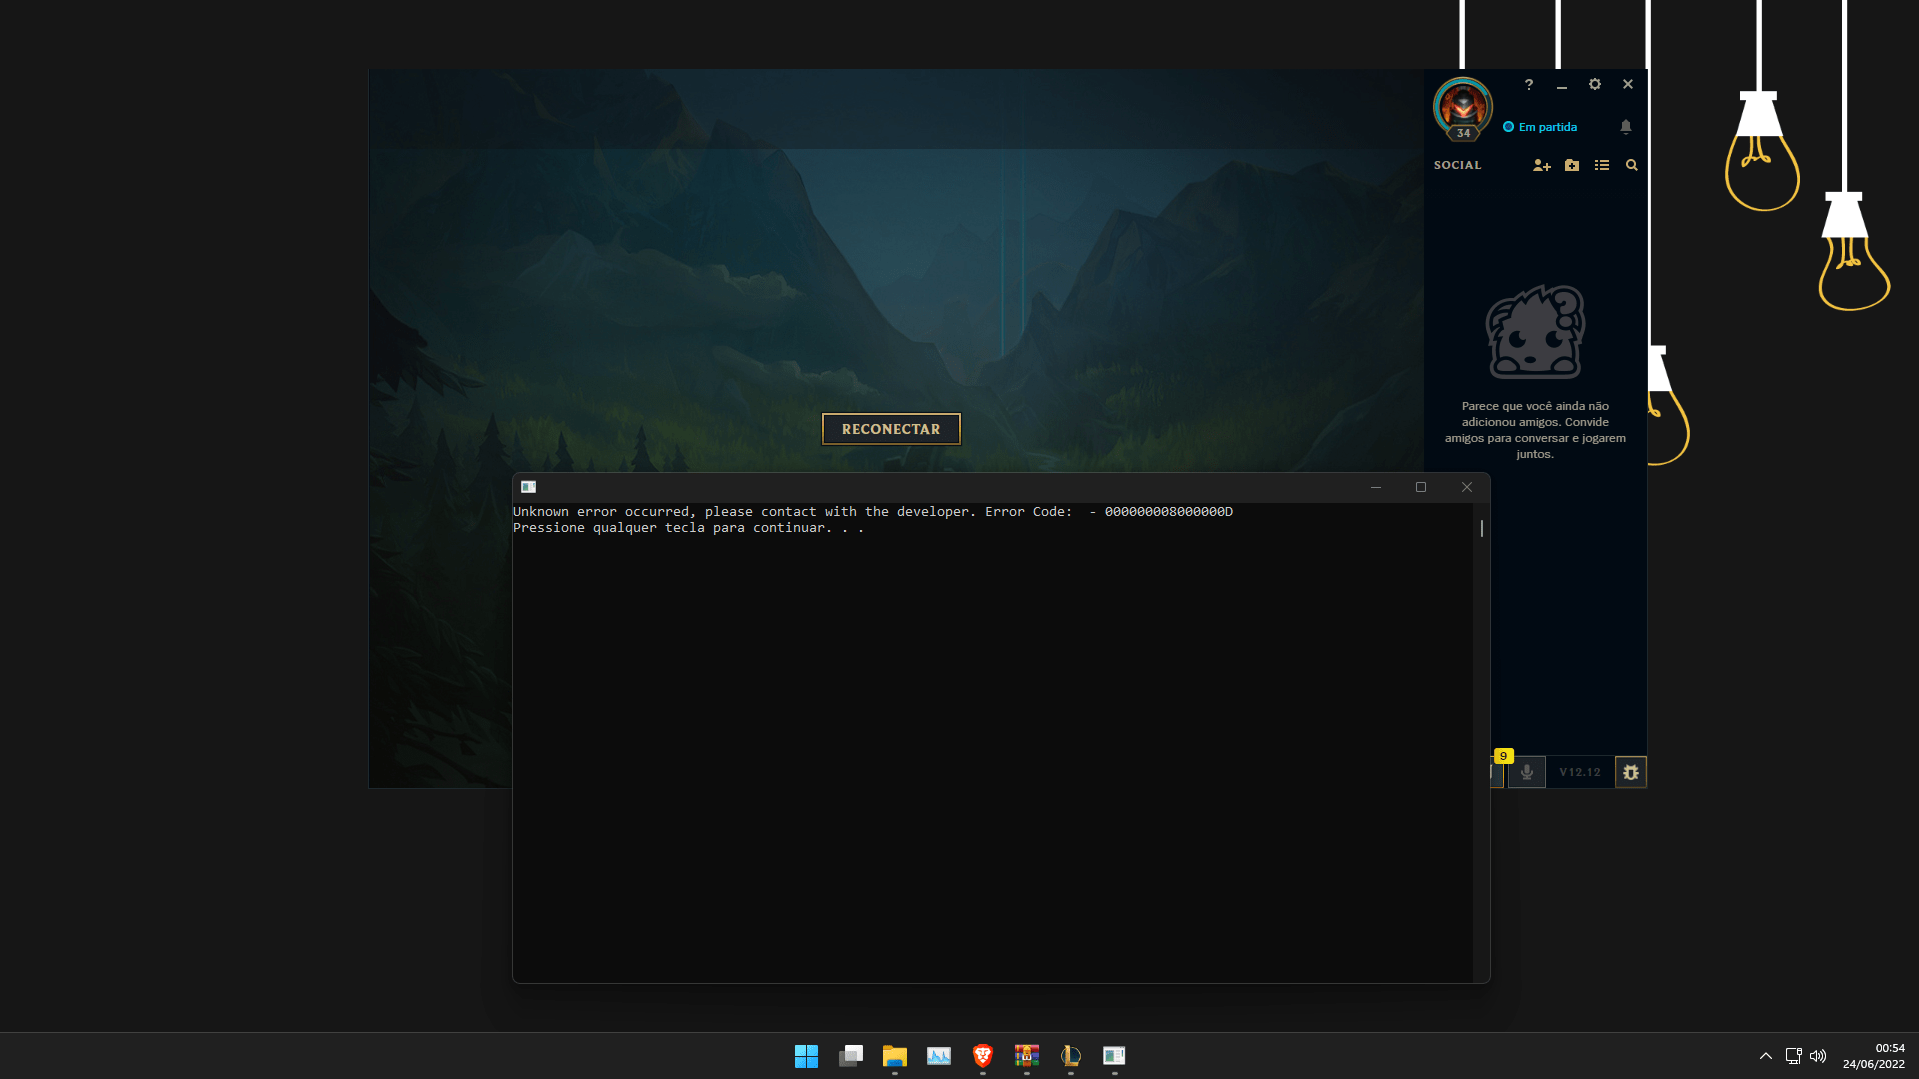1919x1079 pixels.
Task: Minimize the League client window
Action: (1562, 85)
